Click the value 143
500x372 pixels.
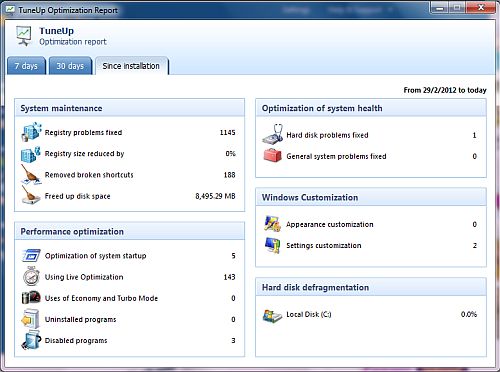(x=229, y=277)
